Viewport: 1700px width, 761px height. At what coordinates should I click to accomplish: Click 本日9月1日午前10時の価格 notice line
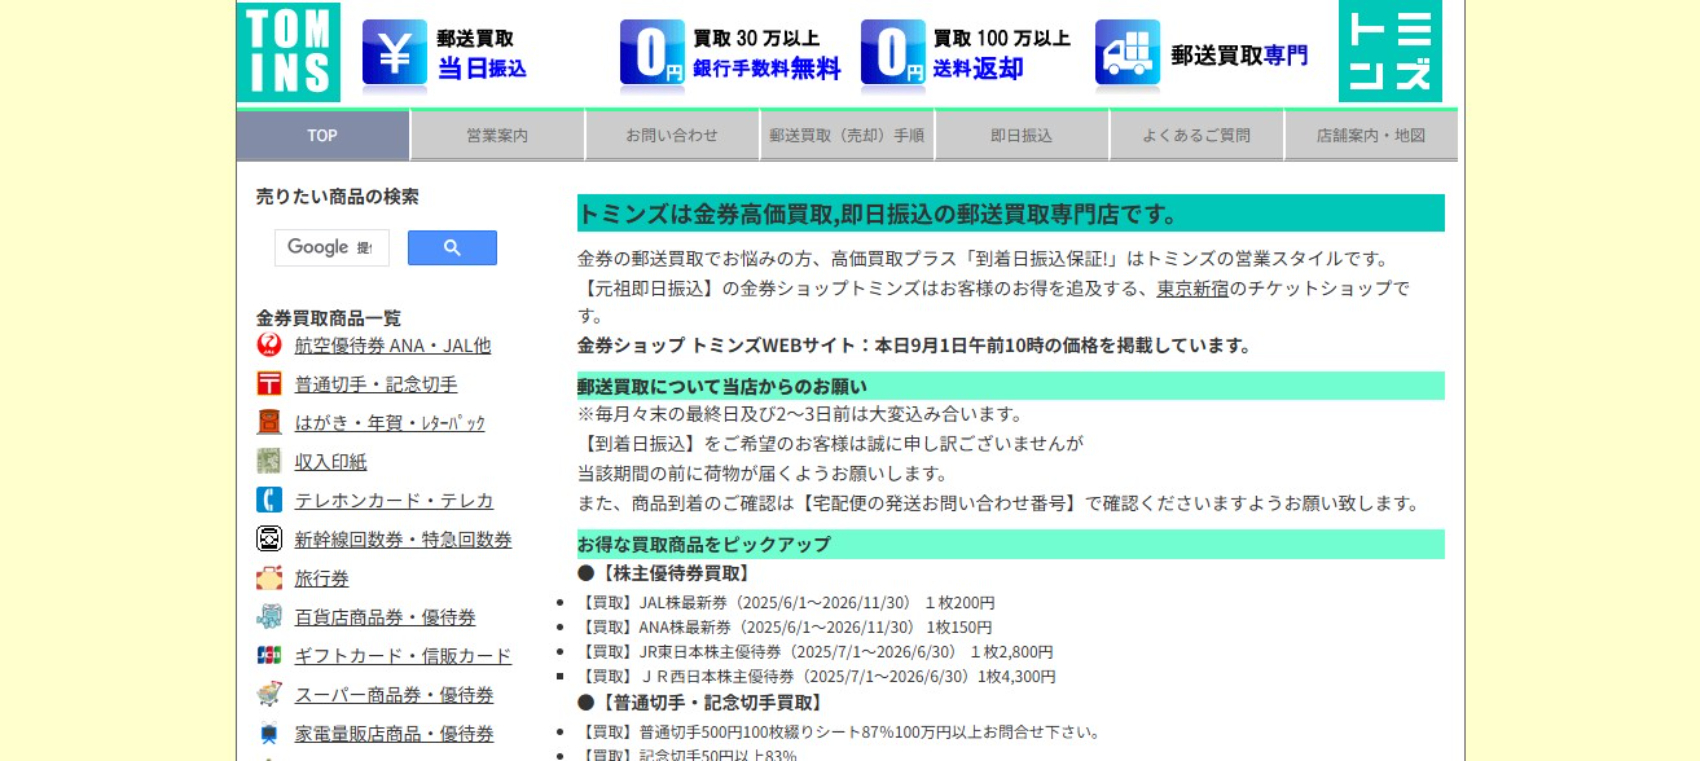tap(916, 346)
